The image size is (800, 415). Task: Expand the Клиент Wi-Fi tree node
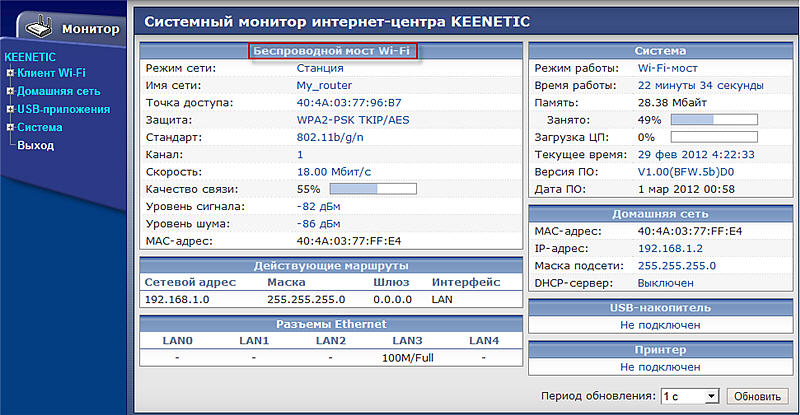tap(9, 73)
